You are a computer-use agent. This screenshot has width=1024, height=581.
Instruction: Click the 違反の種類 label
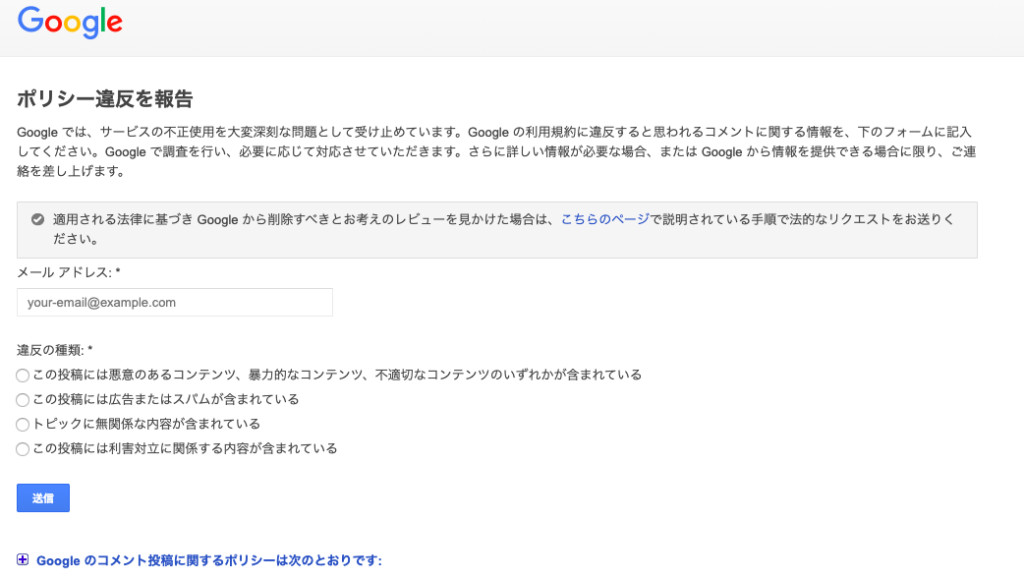(x=55, y=351)
